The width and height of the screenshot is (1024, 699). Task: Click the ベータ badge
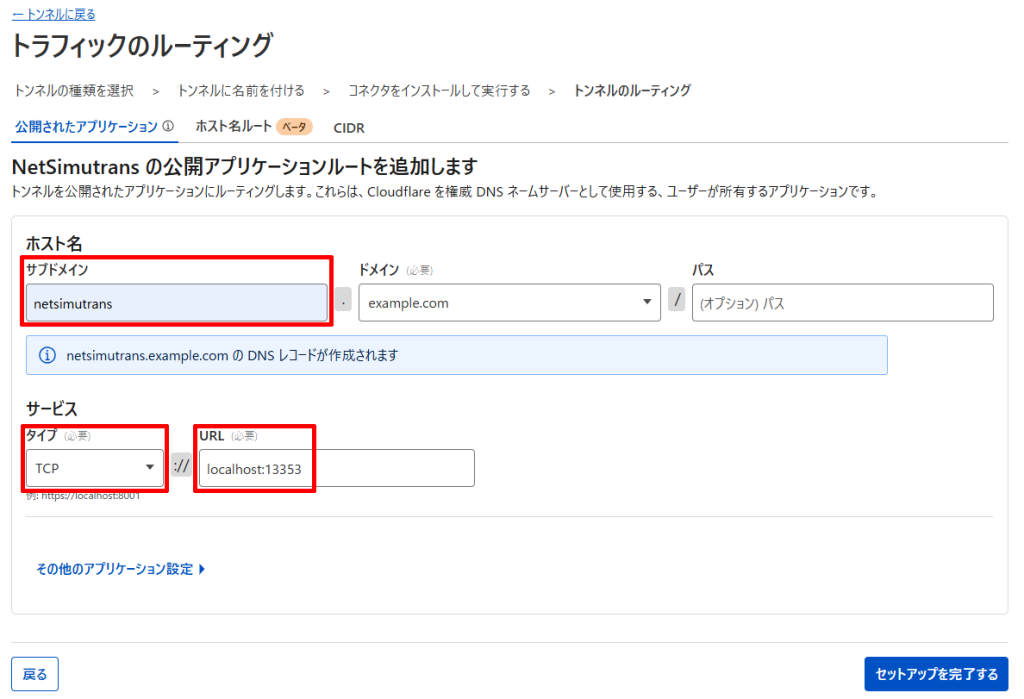tap(294, 127)
